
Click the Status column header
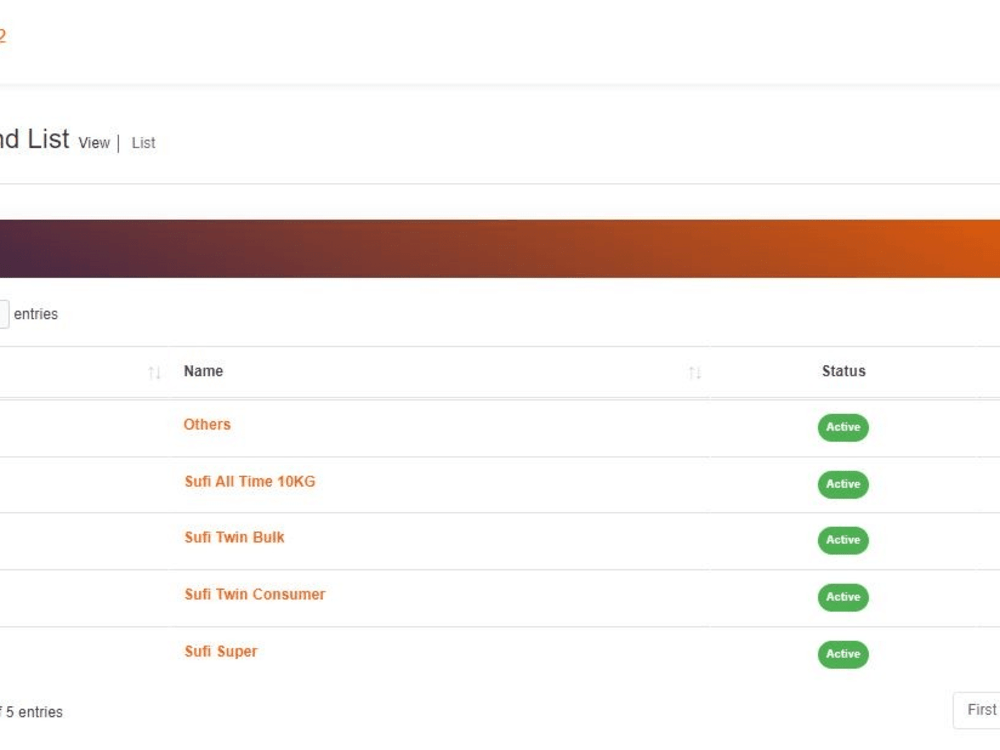click(x=843, y=371)
